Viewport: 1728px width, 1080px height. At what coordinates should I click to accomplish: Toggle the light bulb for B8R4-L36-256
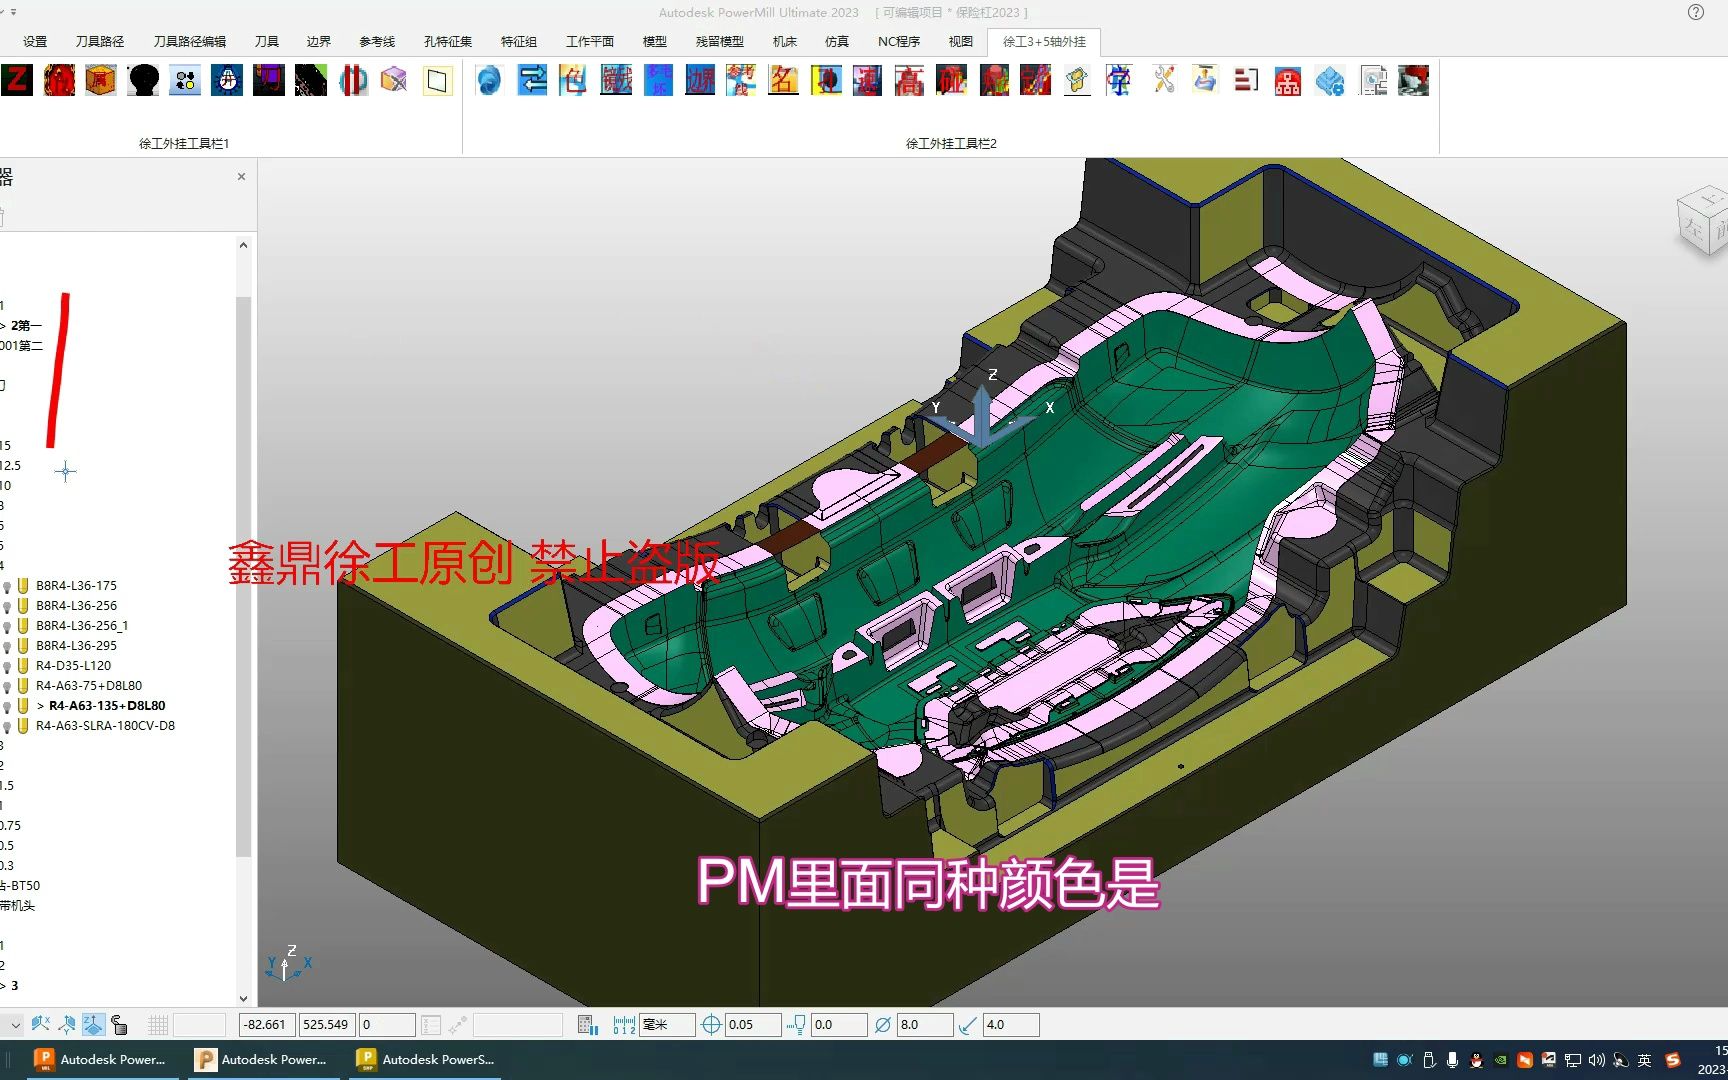pyautogui.click(x=7, y=606)
